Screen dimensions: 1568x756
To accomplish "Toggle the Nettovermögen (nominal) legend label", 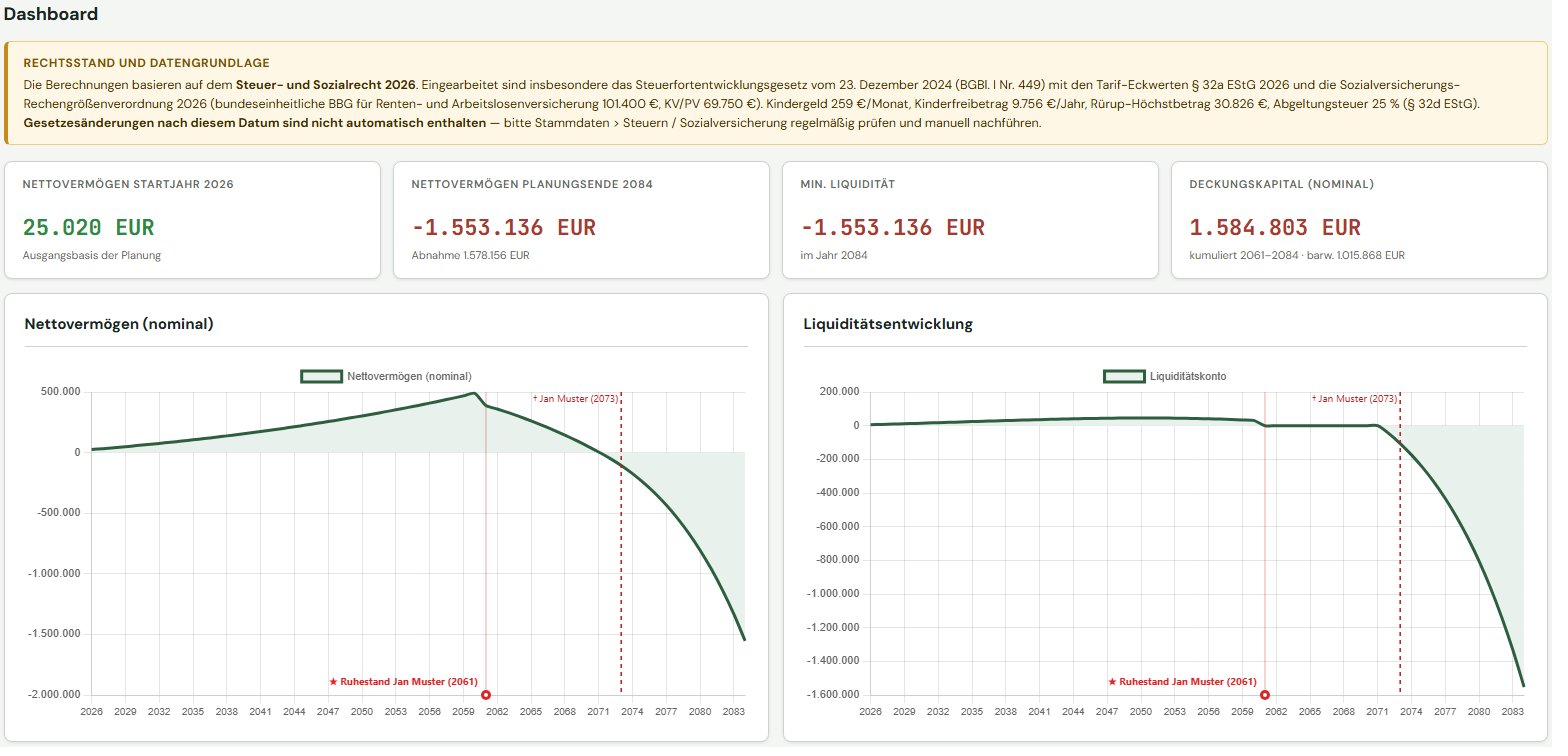I will (x=409, y=377).
